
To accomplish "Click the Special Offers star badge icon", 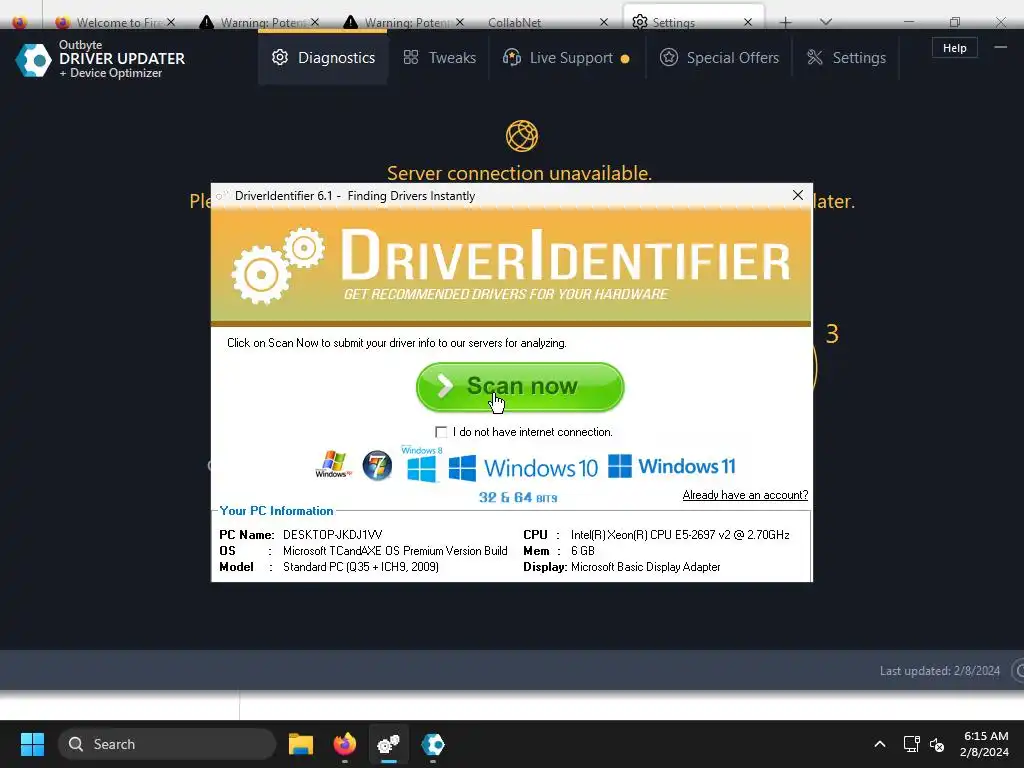I will 668,57.
